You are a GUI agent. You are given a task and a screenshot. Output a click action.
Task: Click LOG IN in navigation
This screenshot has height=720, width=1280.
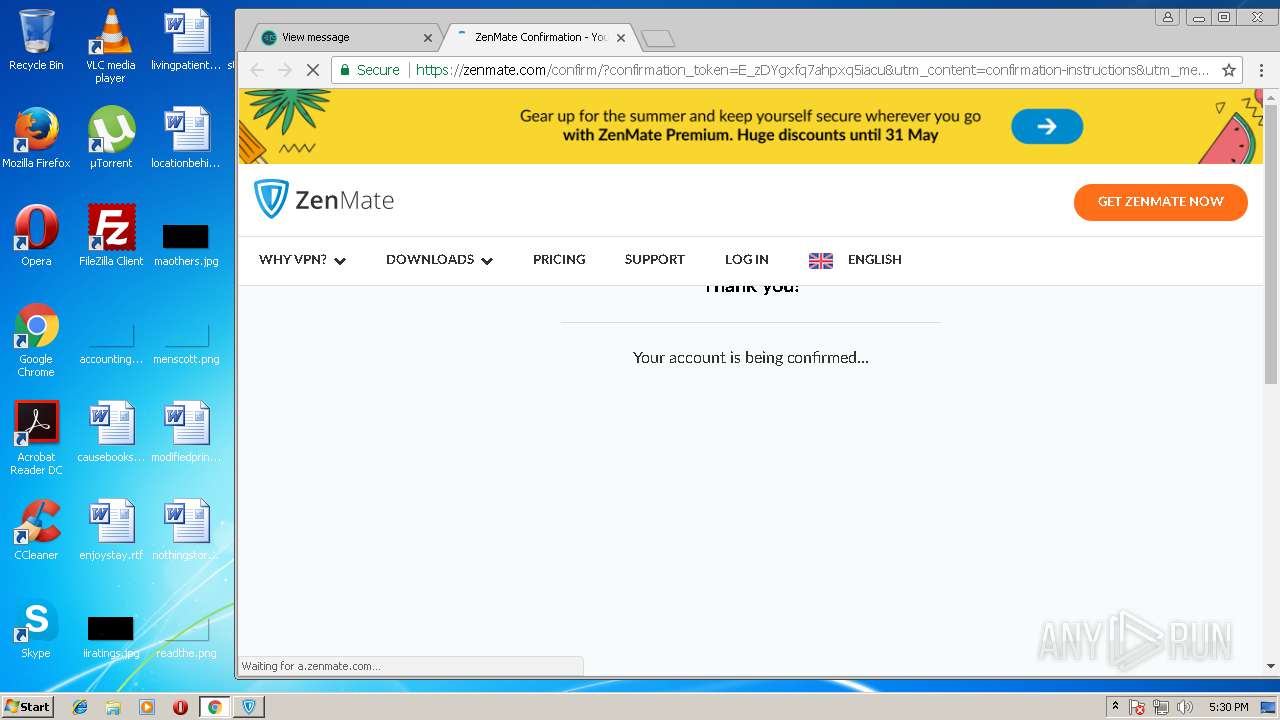(x=747, y=260)
